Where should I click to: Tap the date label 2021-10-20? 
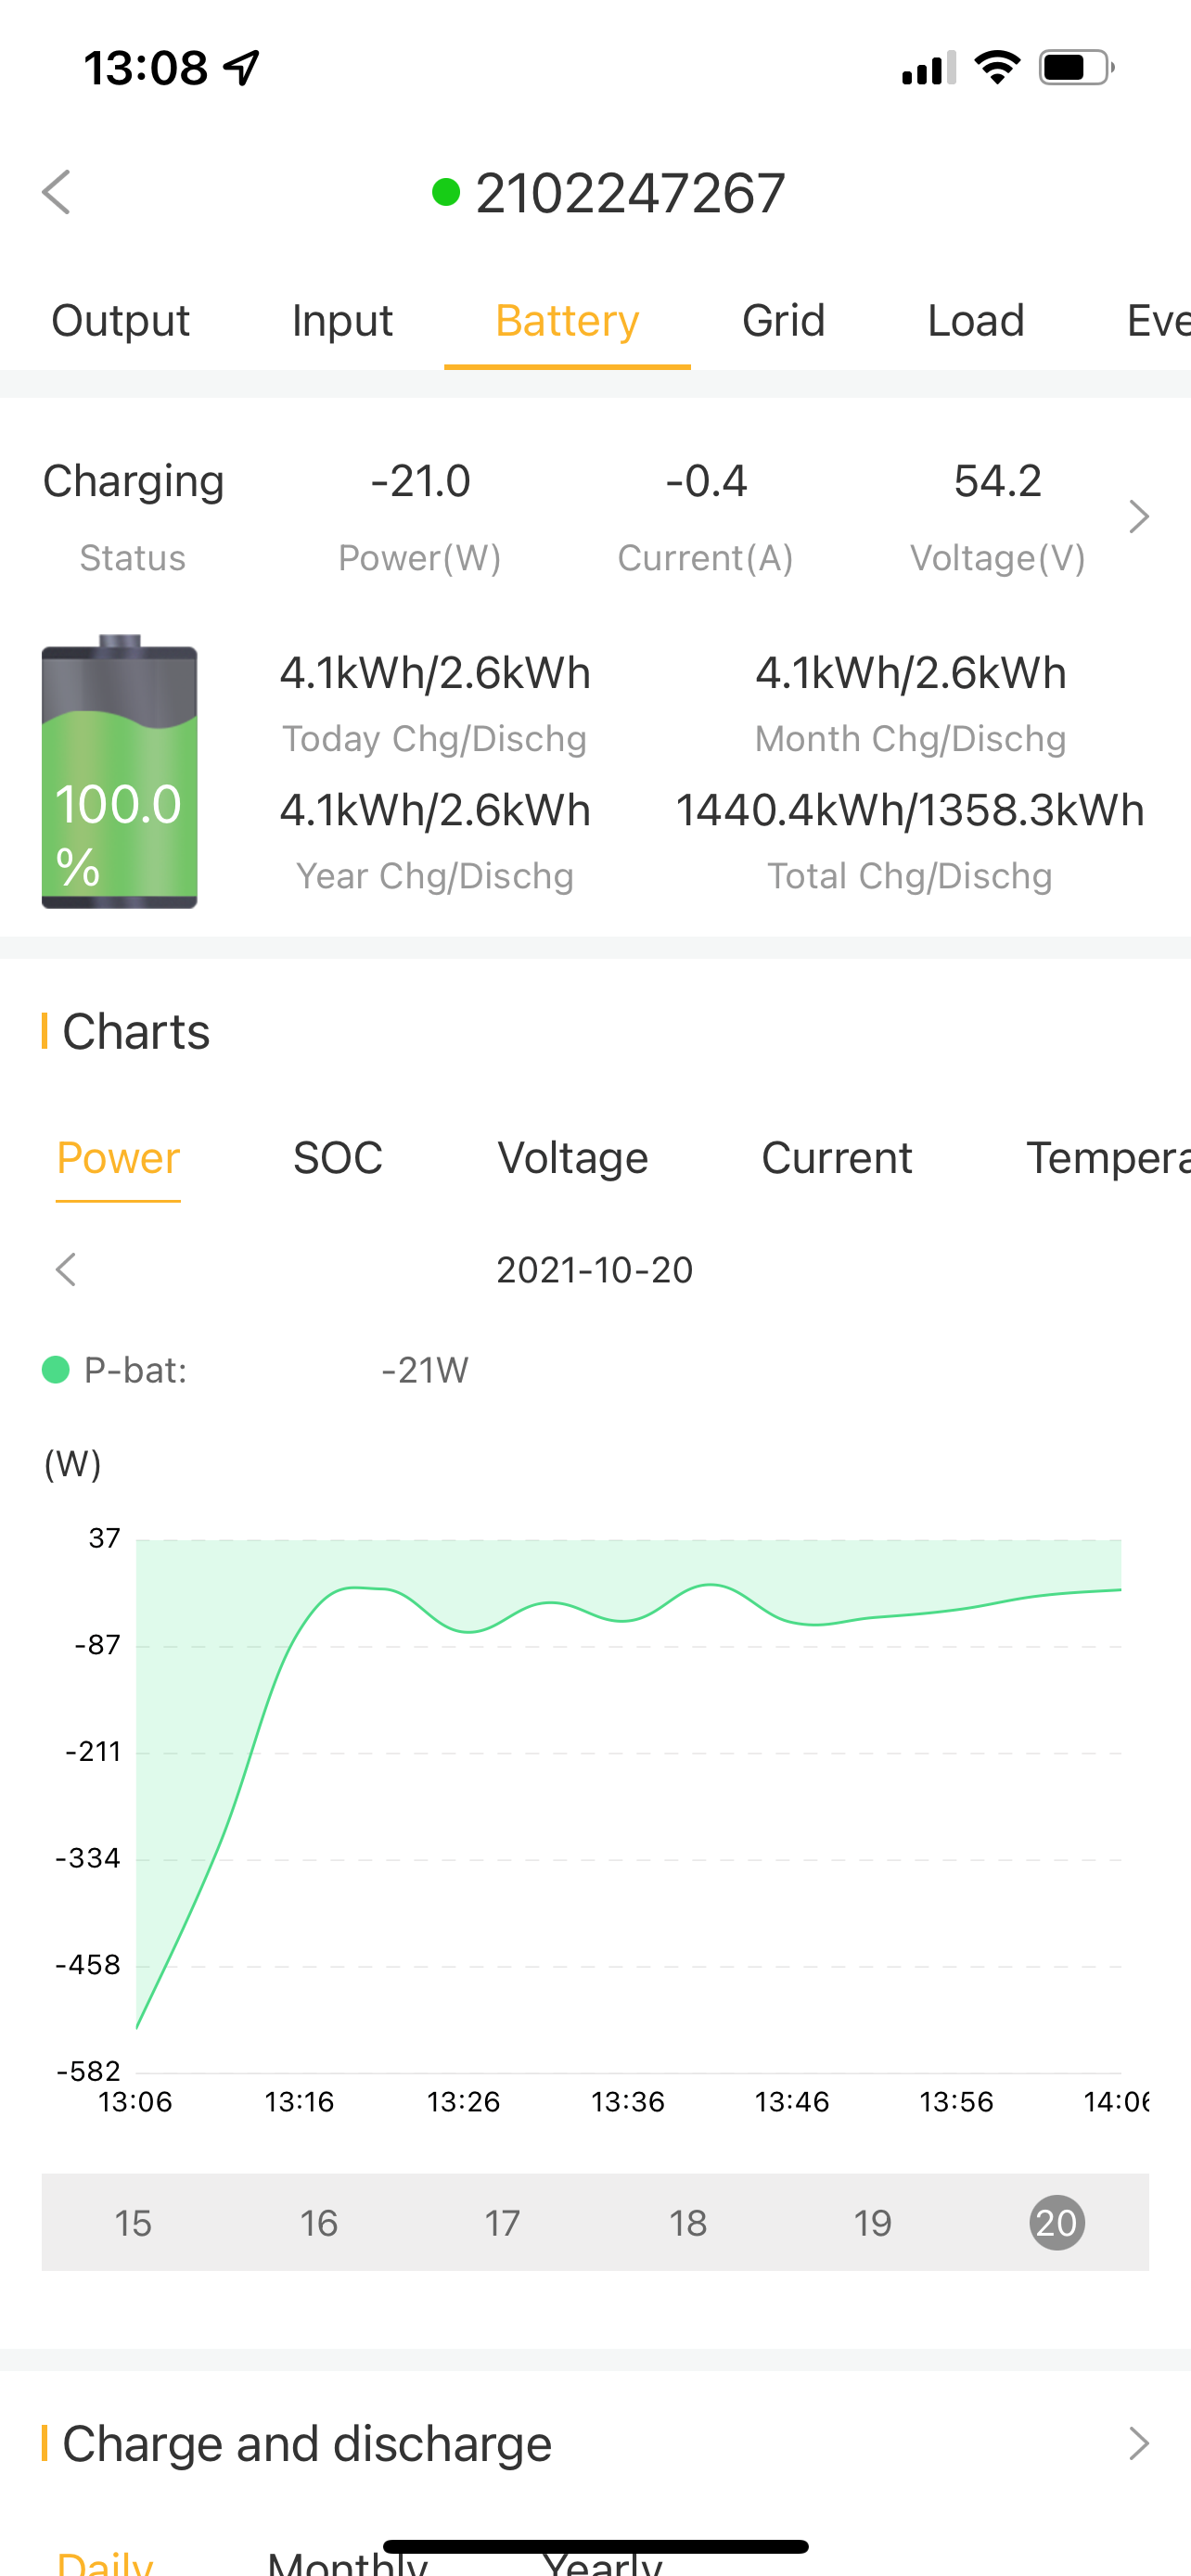[x=595, y=1270]
